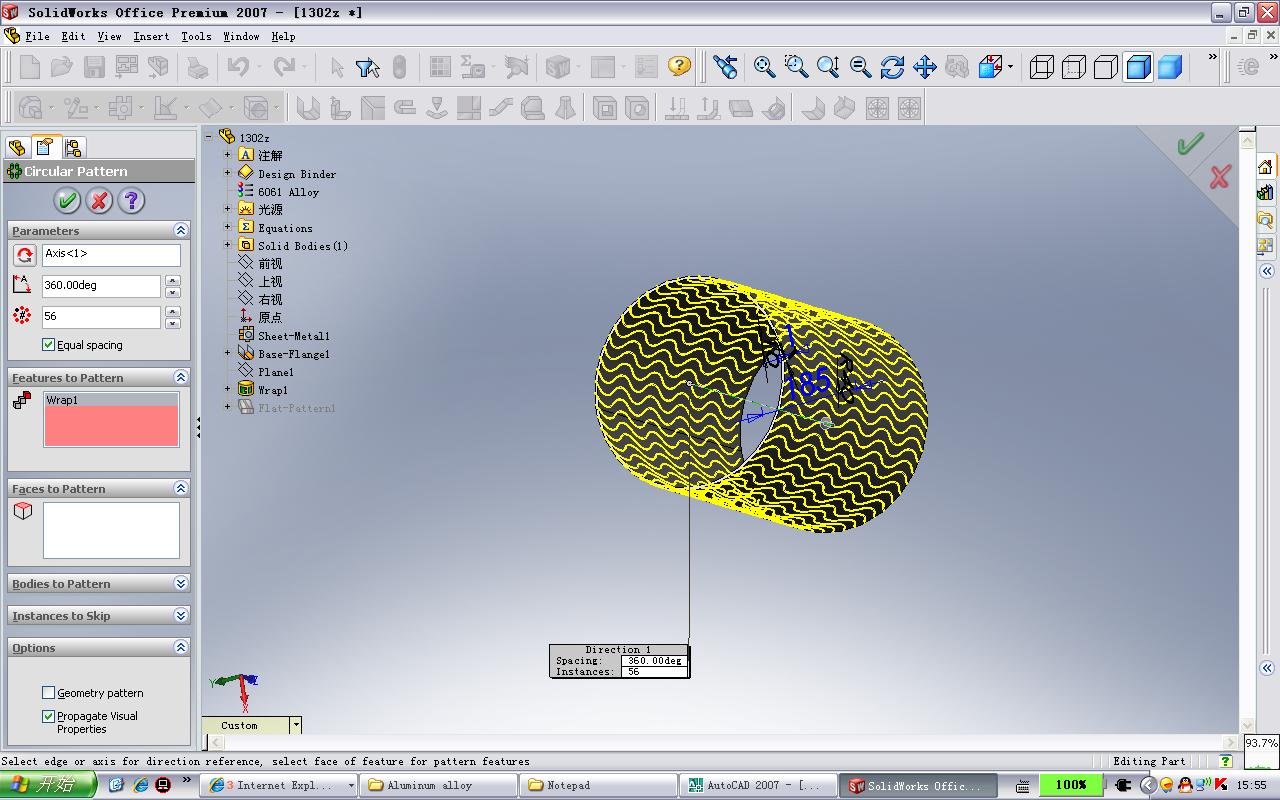Open the Custom view dropdown arrow
This screenshot has height=800, width=1280.
(x=295, y=725)
